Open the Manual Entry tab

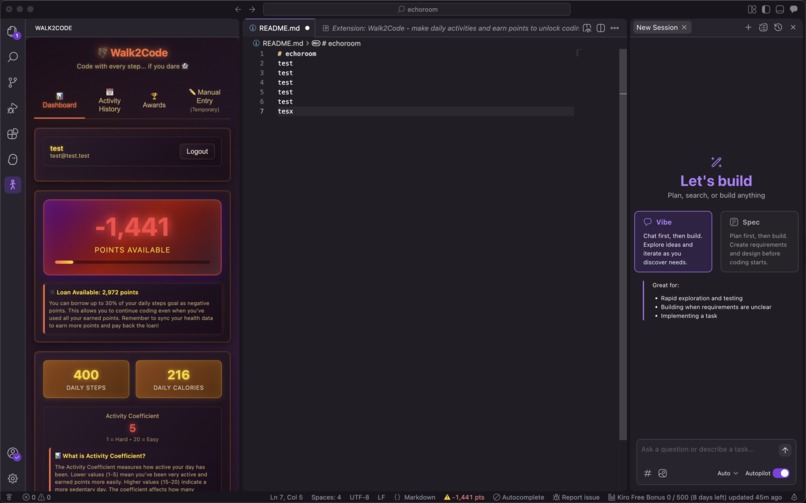(205, 100)
